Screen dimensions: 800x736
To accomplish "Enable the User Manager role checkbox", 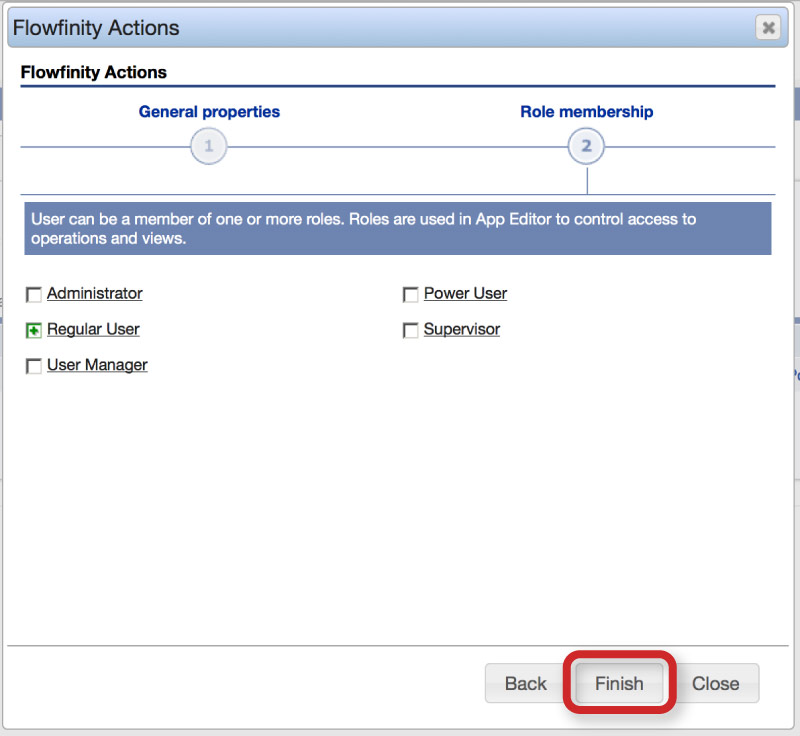I will (34, 366).
